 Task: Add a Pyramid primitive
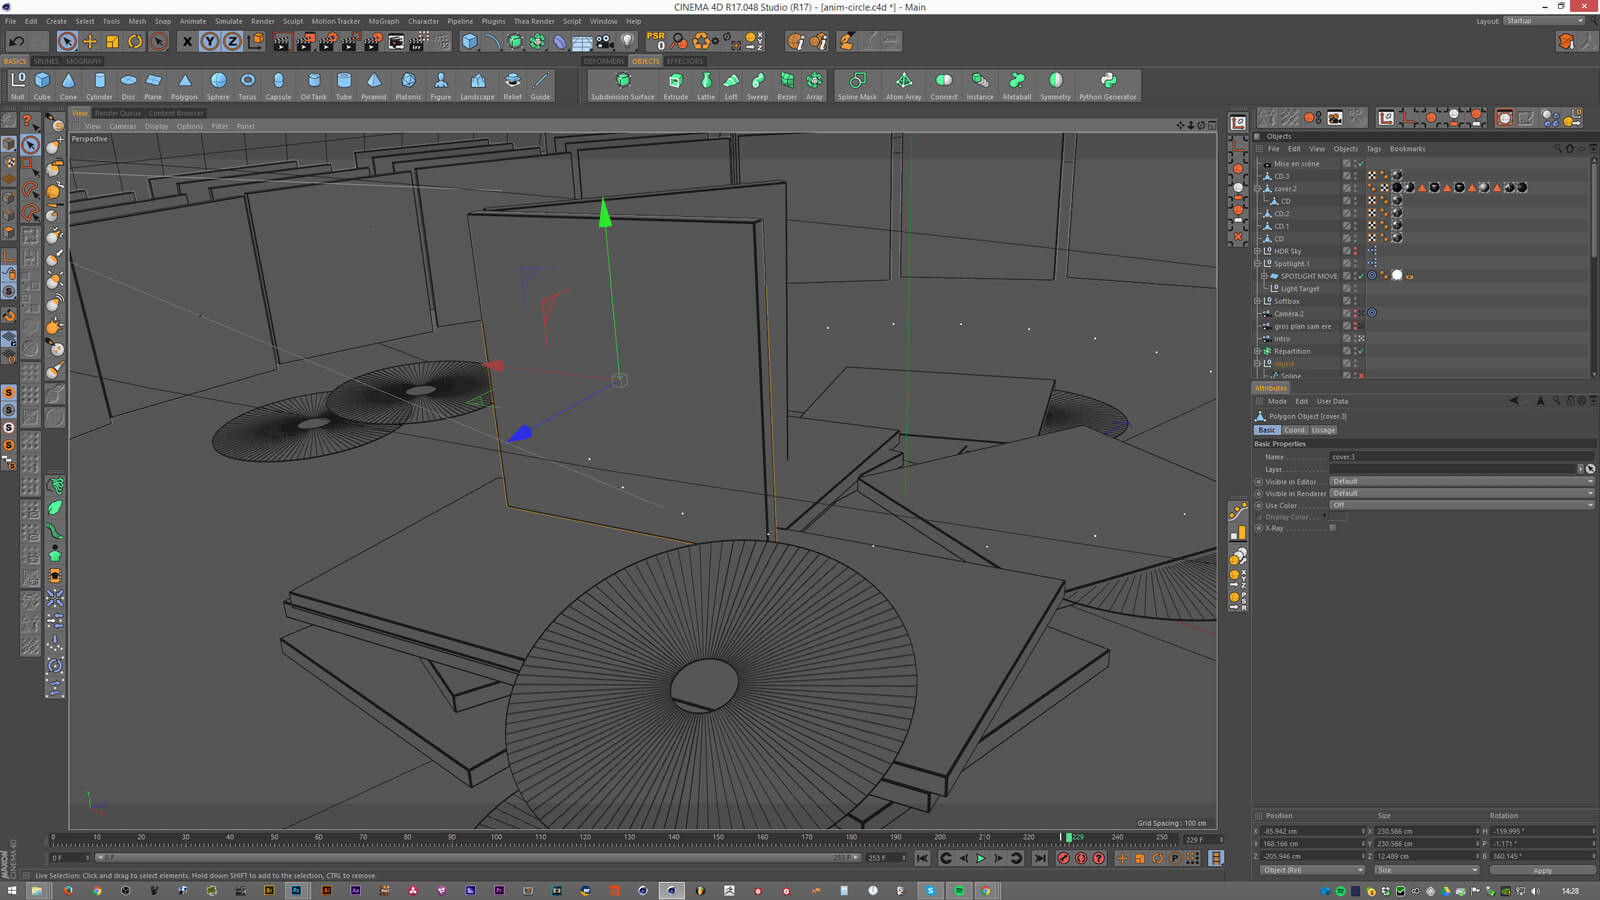pyautogui.click(x=373, y=86)
